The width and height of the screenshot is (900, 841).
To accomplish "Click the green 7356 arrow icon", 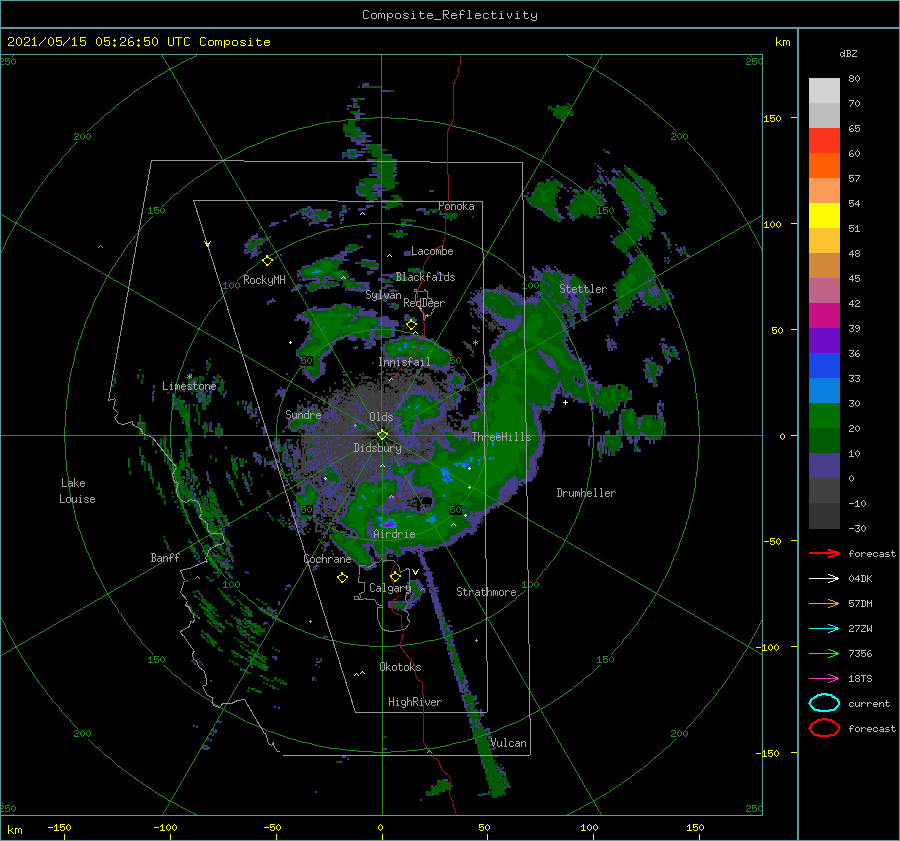I will click(x=824, y=653).
